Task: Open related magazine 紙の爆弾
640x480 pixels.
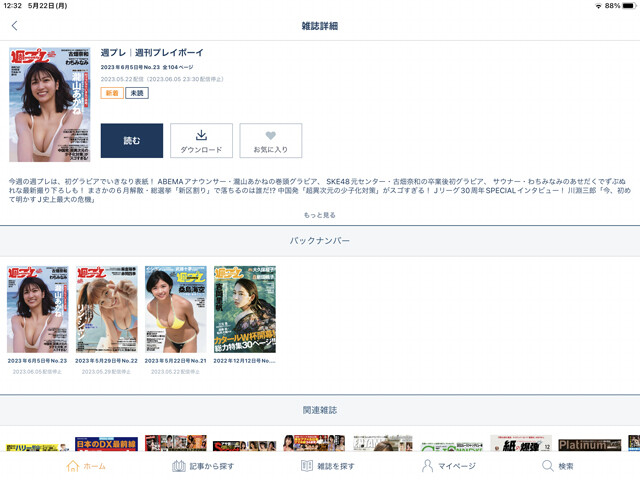Action: [521, 443]
